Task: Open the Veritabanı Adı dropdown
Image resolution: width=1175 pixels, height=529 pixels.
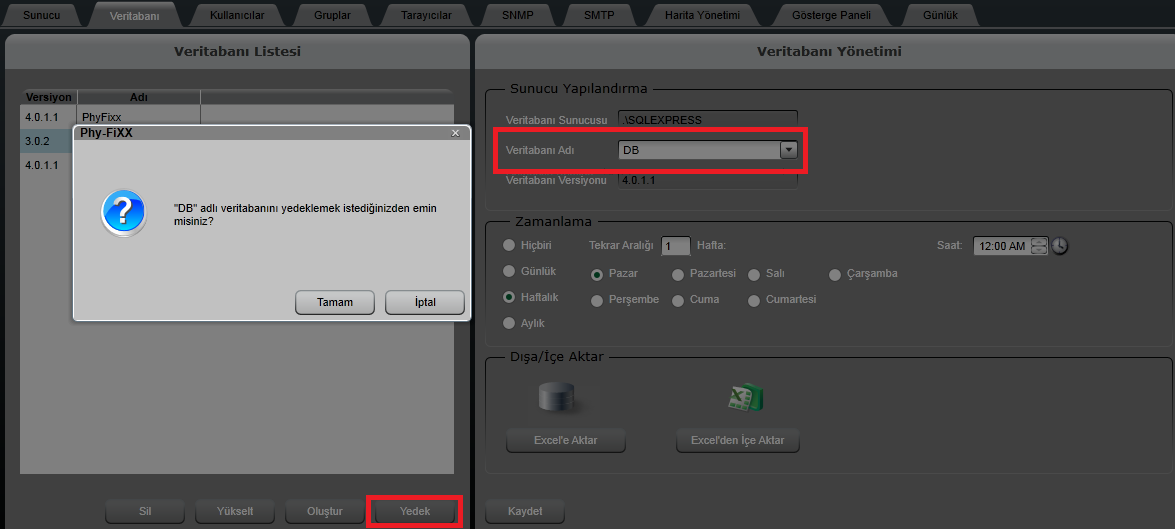Action: (788, 150)
